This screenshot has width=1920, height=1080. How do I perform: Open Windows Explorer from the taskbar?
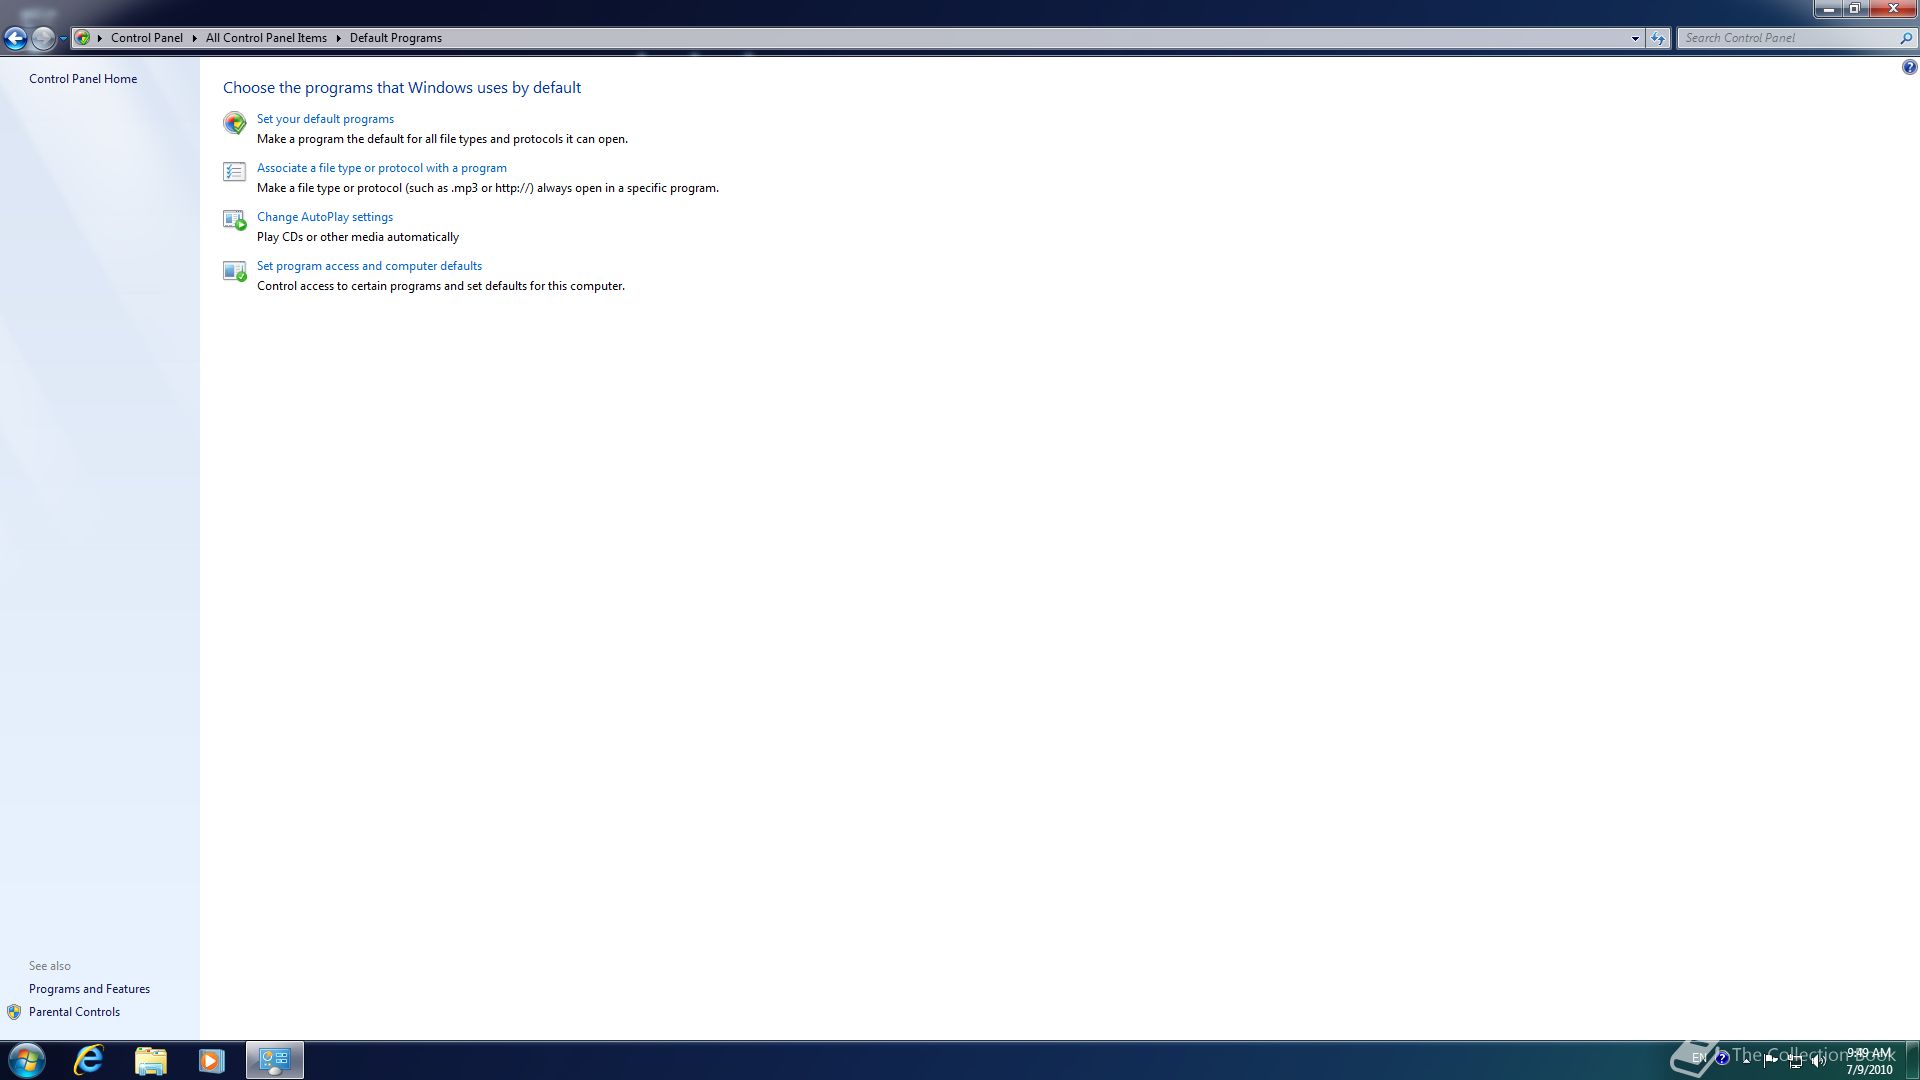tap(151, 1060)
